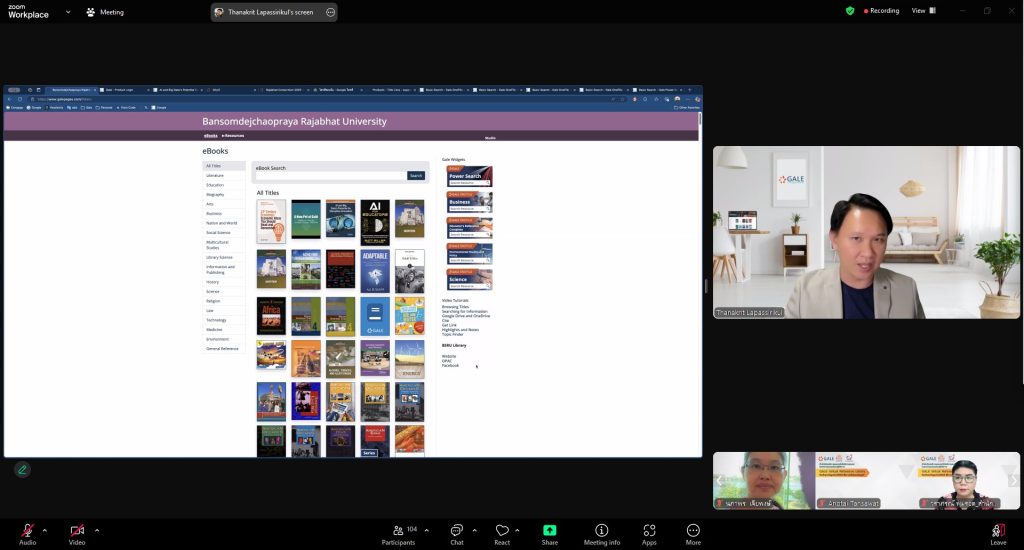Open the e-Resources tab on the page
The height and width of the screenshot is (550, 1024).
pyautogui.click(x=233, y=136)
